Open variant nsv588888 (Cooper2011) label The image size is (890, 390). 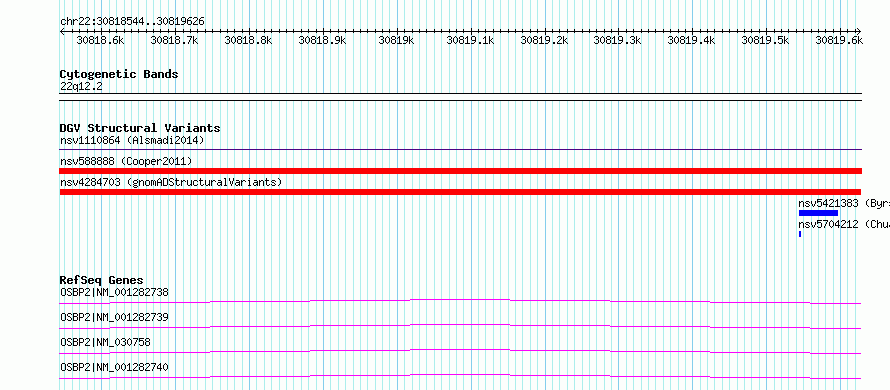pyautogui.click(x=126, y=162)
